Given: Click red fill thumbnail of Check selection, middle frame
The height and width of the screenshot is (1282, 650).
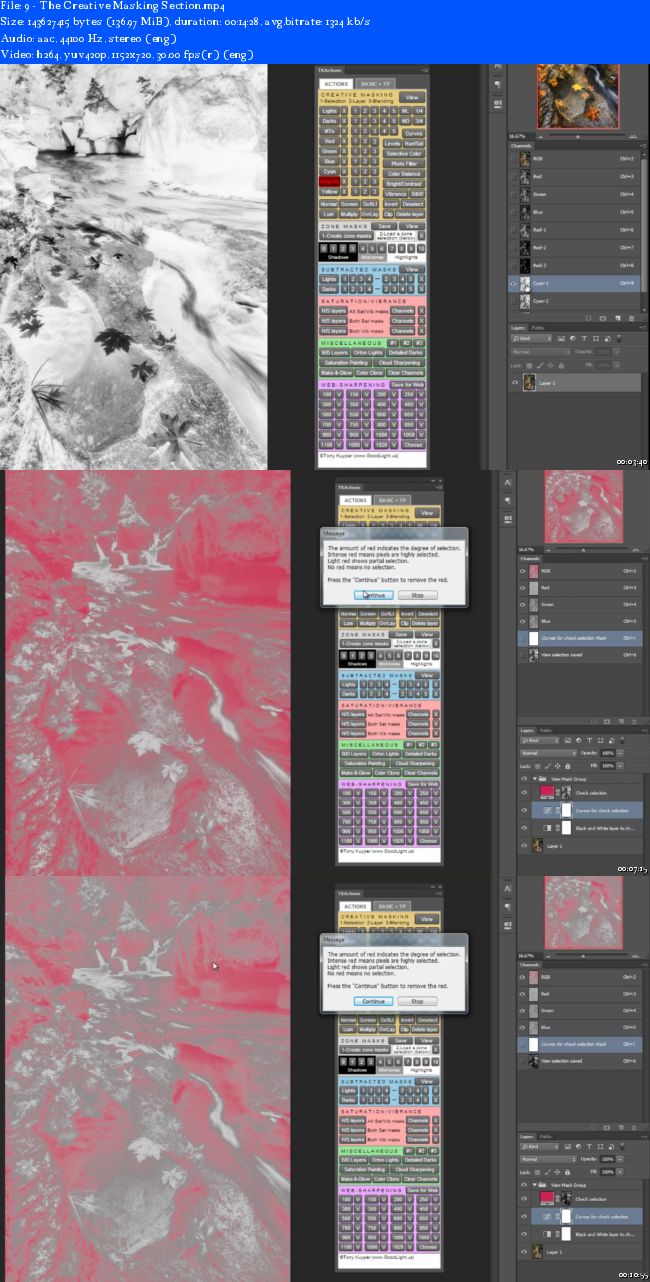Looking at the screenshot, I should pyautogui.click(x=547, y=792).
